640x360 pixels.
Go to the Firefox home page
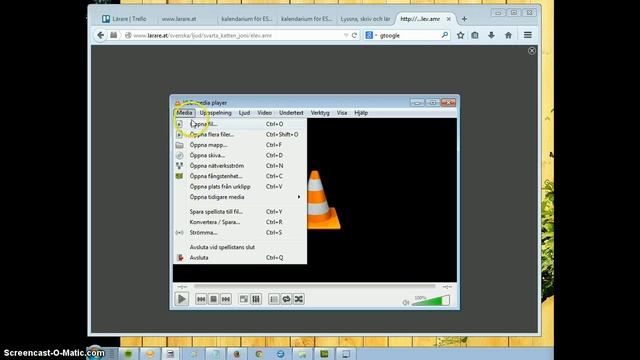click(x=508, y=36)
